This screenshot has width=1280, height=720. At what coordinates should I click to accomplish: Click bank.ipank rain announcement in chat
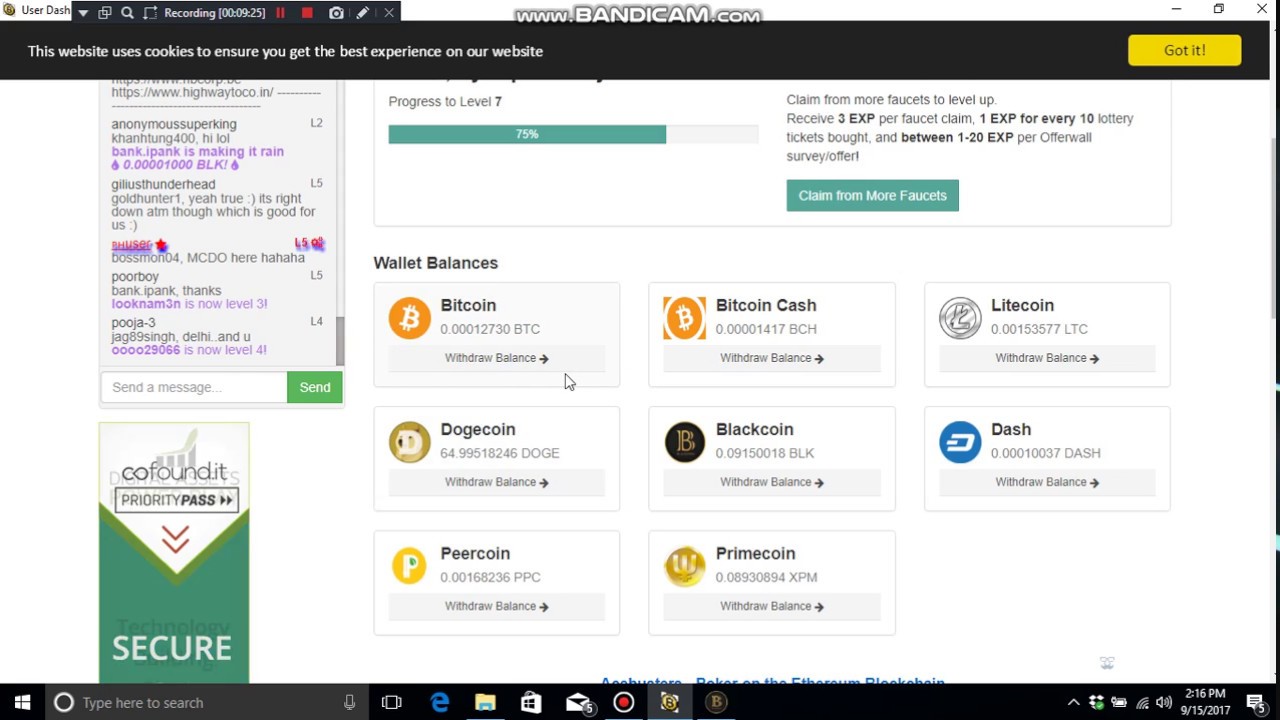point(198,158)
